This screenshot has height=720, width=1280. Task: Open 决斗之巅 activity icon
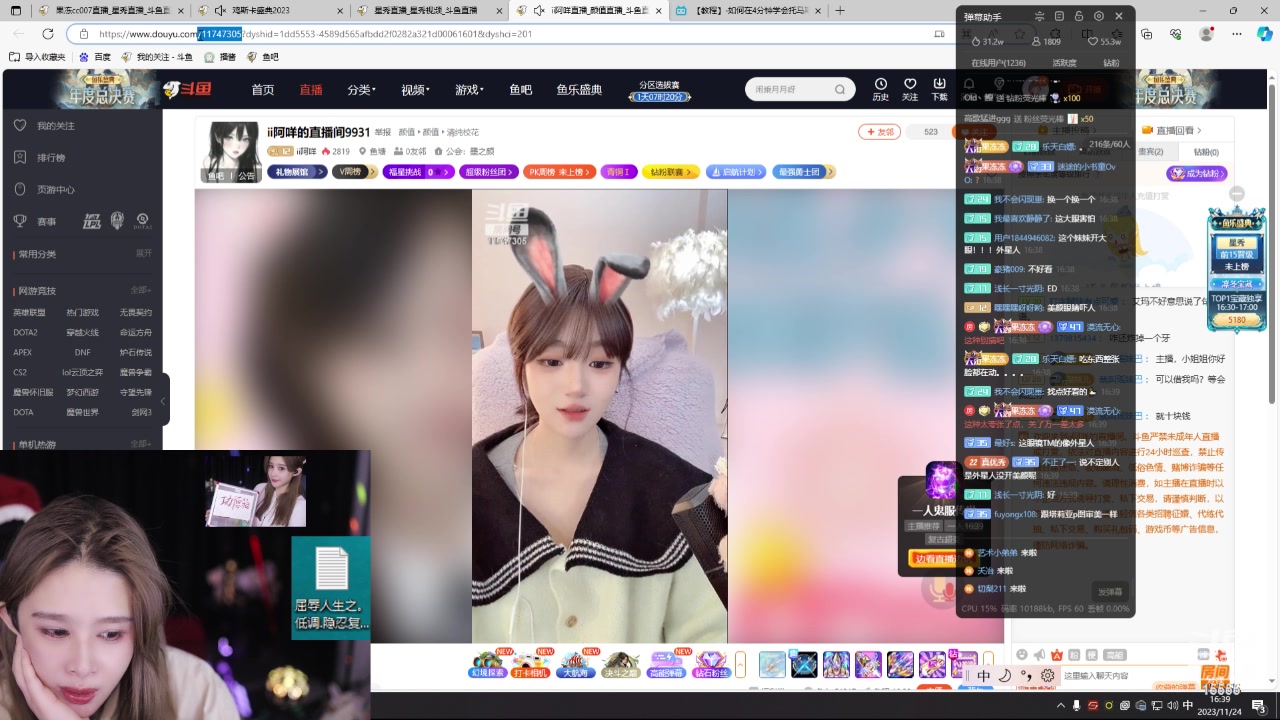pyautogui.click(x=620, y=665)
